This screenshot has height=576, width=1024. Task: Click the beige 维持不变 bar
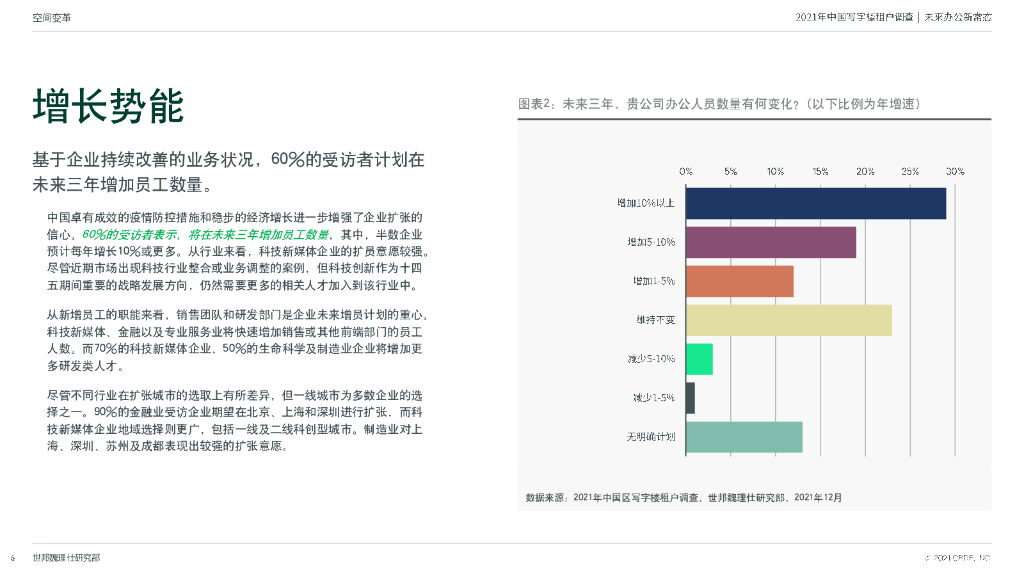[788, 321]
